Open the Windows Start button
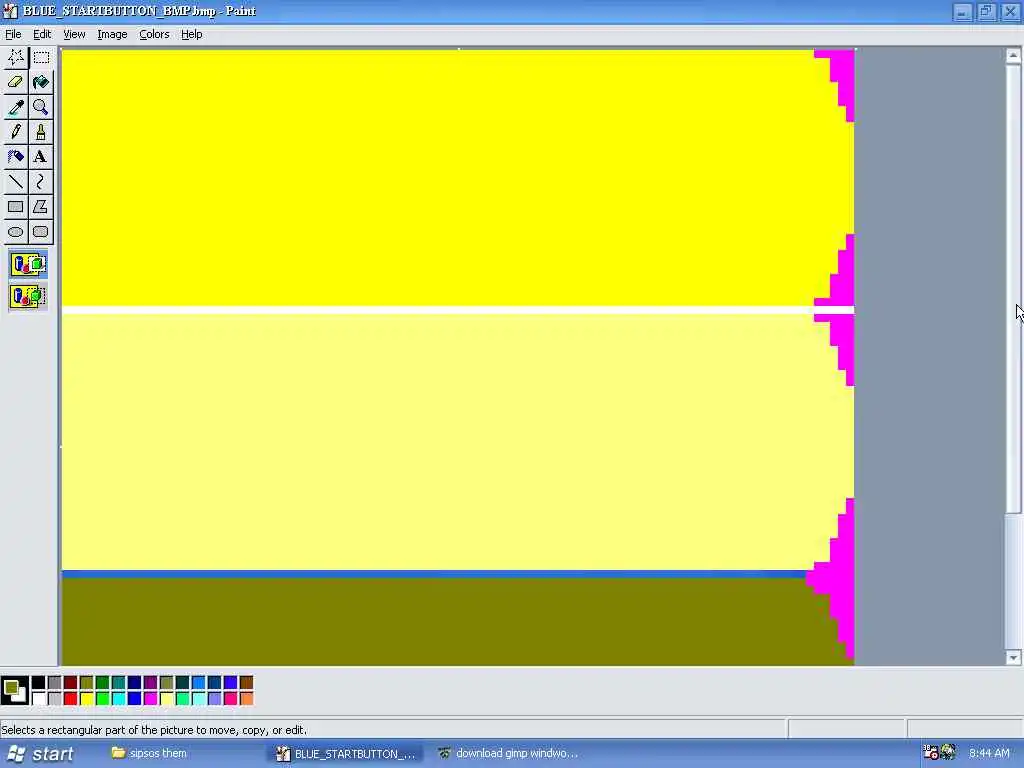Viewport: 1024px width, 768px height. (39, 754)
